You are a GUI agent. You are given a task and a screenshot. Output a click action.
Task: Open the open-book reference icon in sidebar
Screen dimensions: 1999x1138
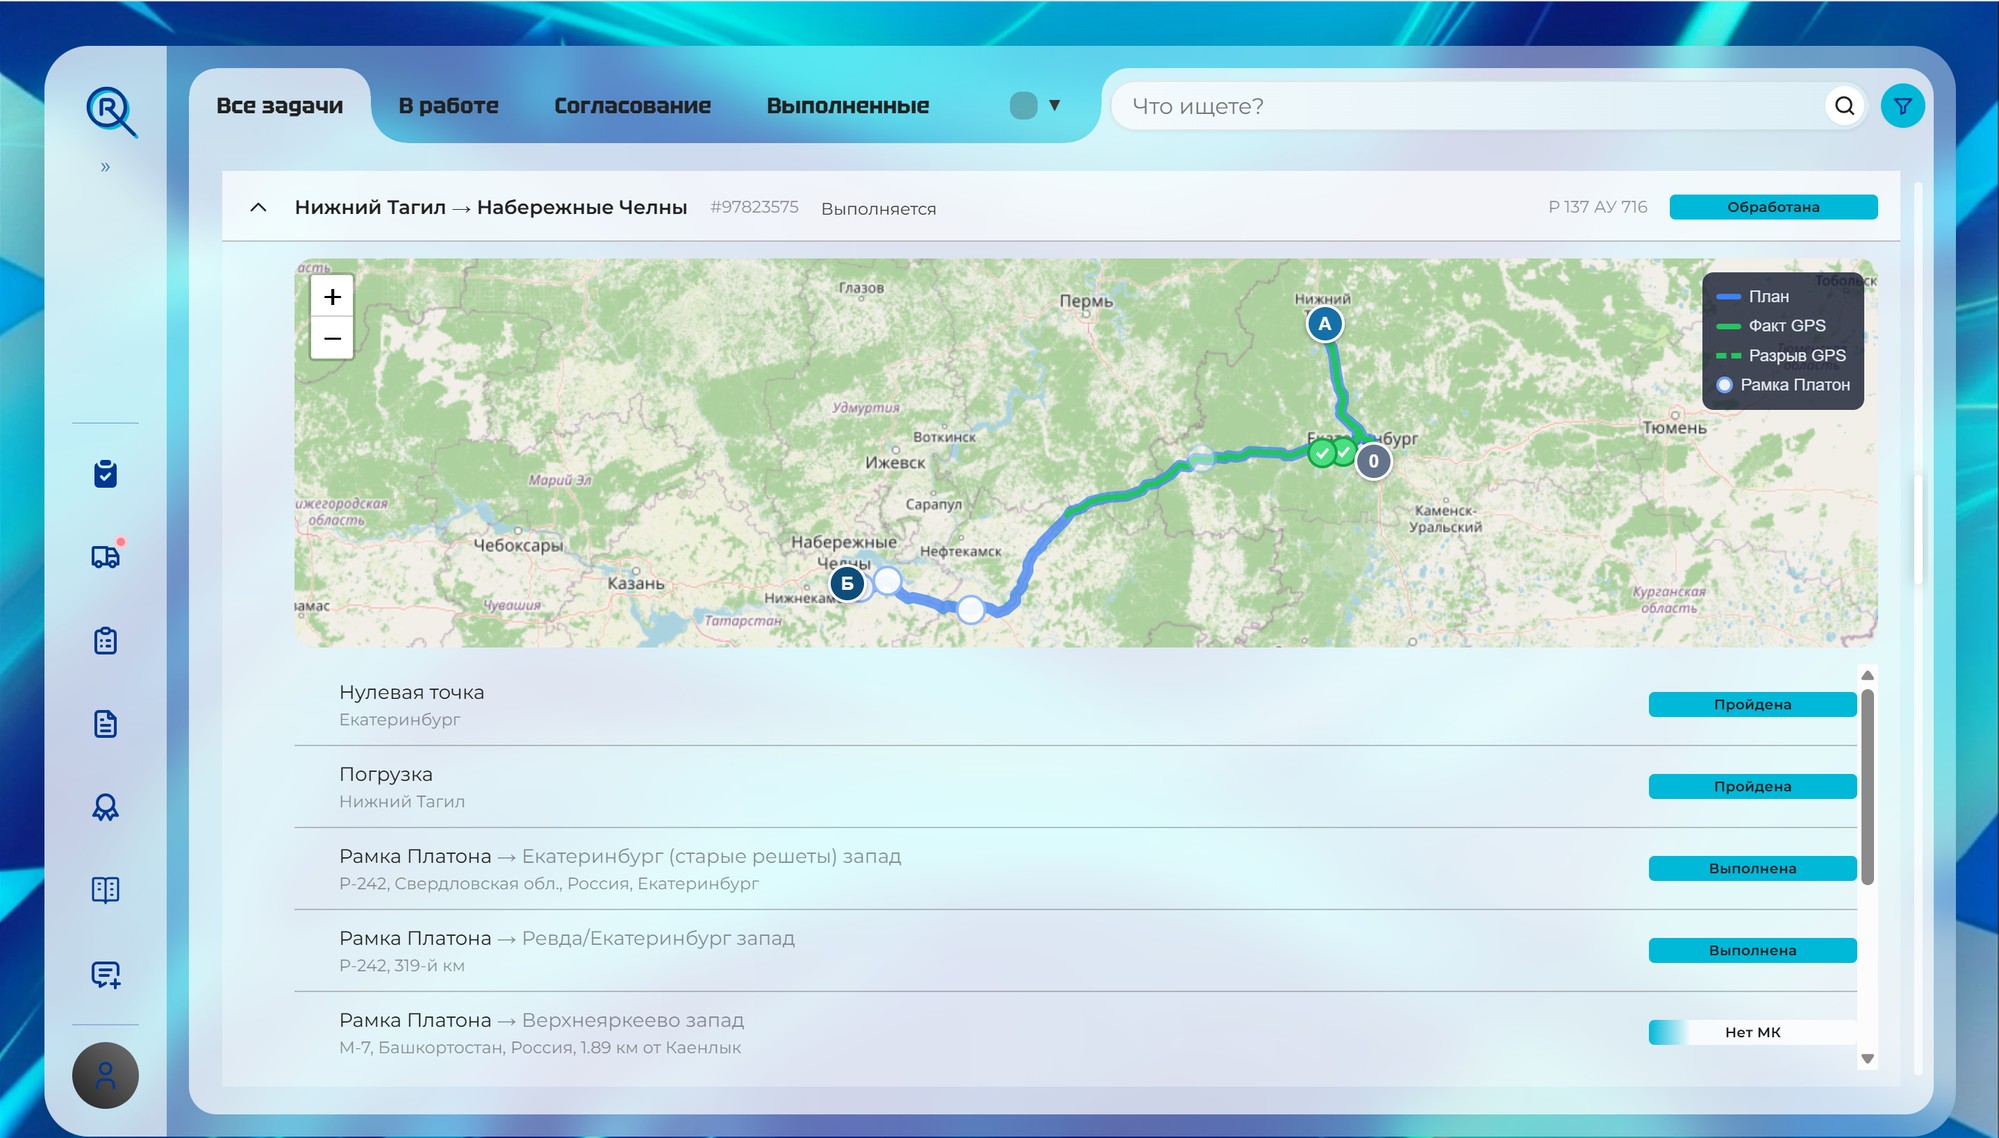[105, 890]
